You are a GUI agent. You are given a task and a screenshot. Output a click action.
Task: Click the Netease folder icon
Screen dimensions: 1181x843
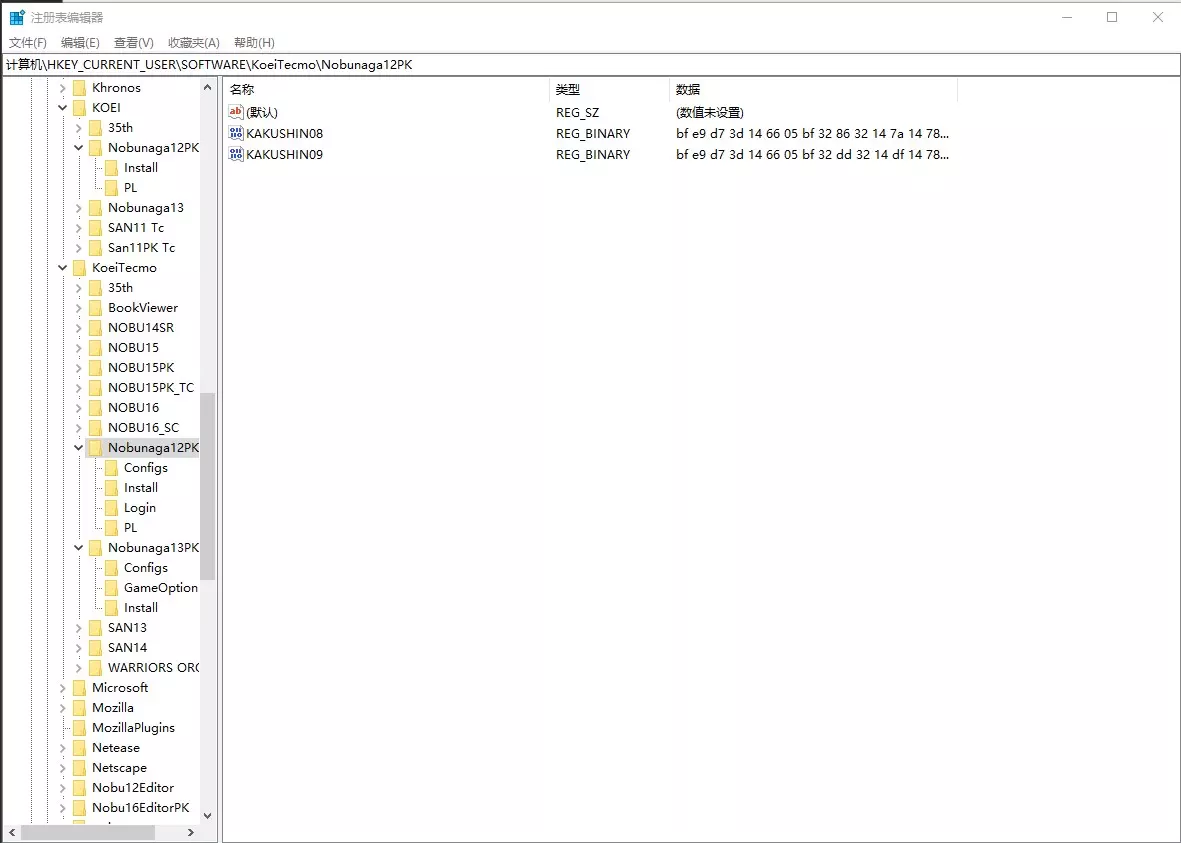click(79, 748)
